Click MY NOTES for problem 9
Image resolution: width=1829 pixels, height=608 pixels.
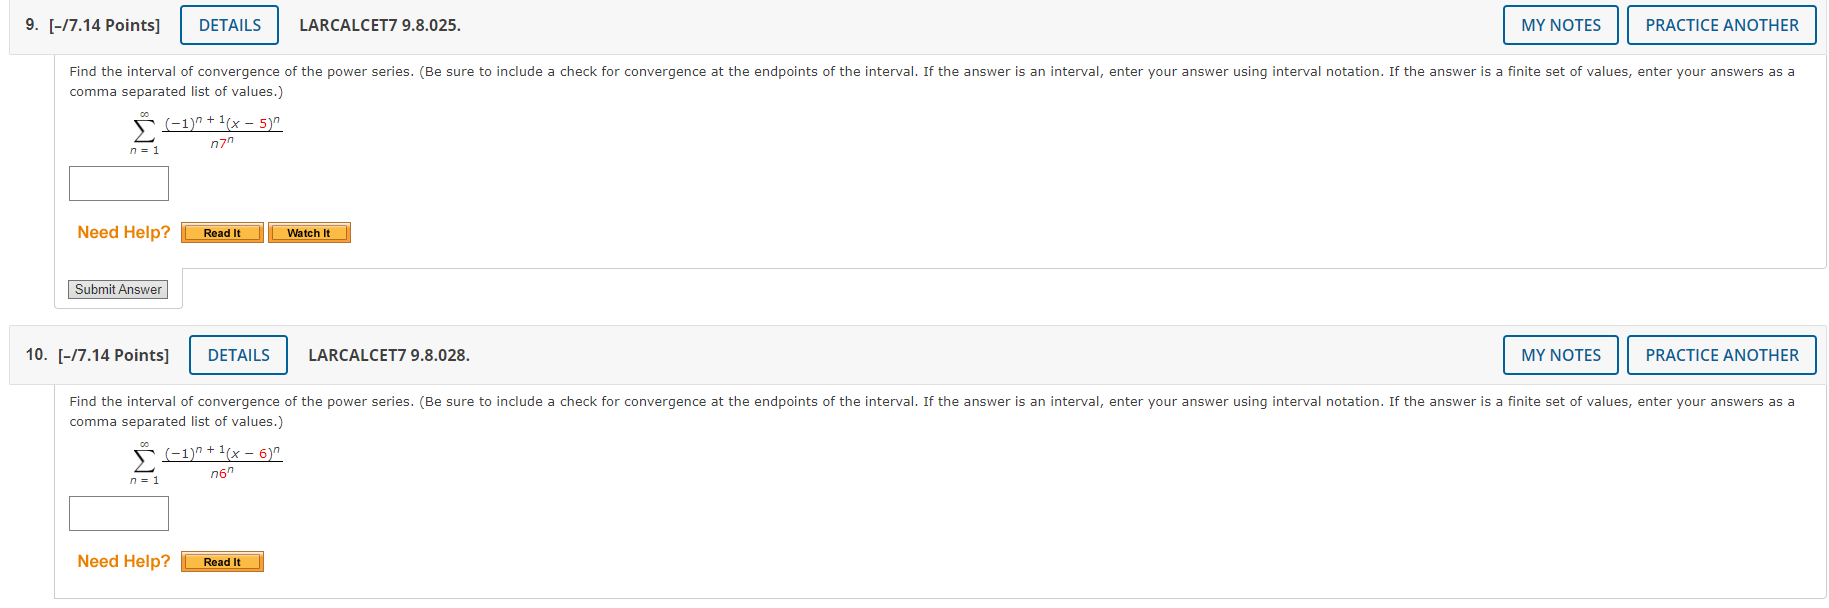[1560, 25]
